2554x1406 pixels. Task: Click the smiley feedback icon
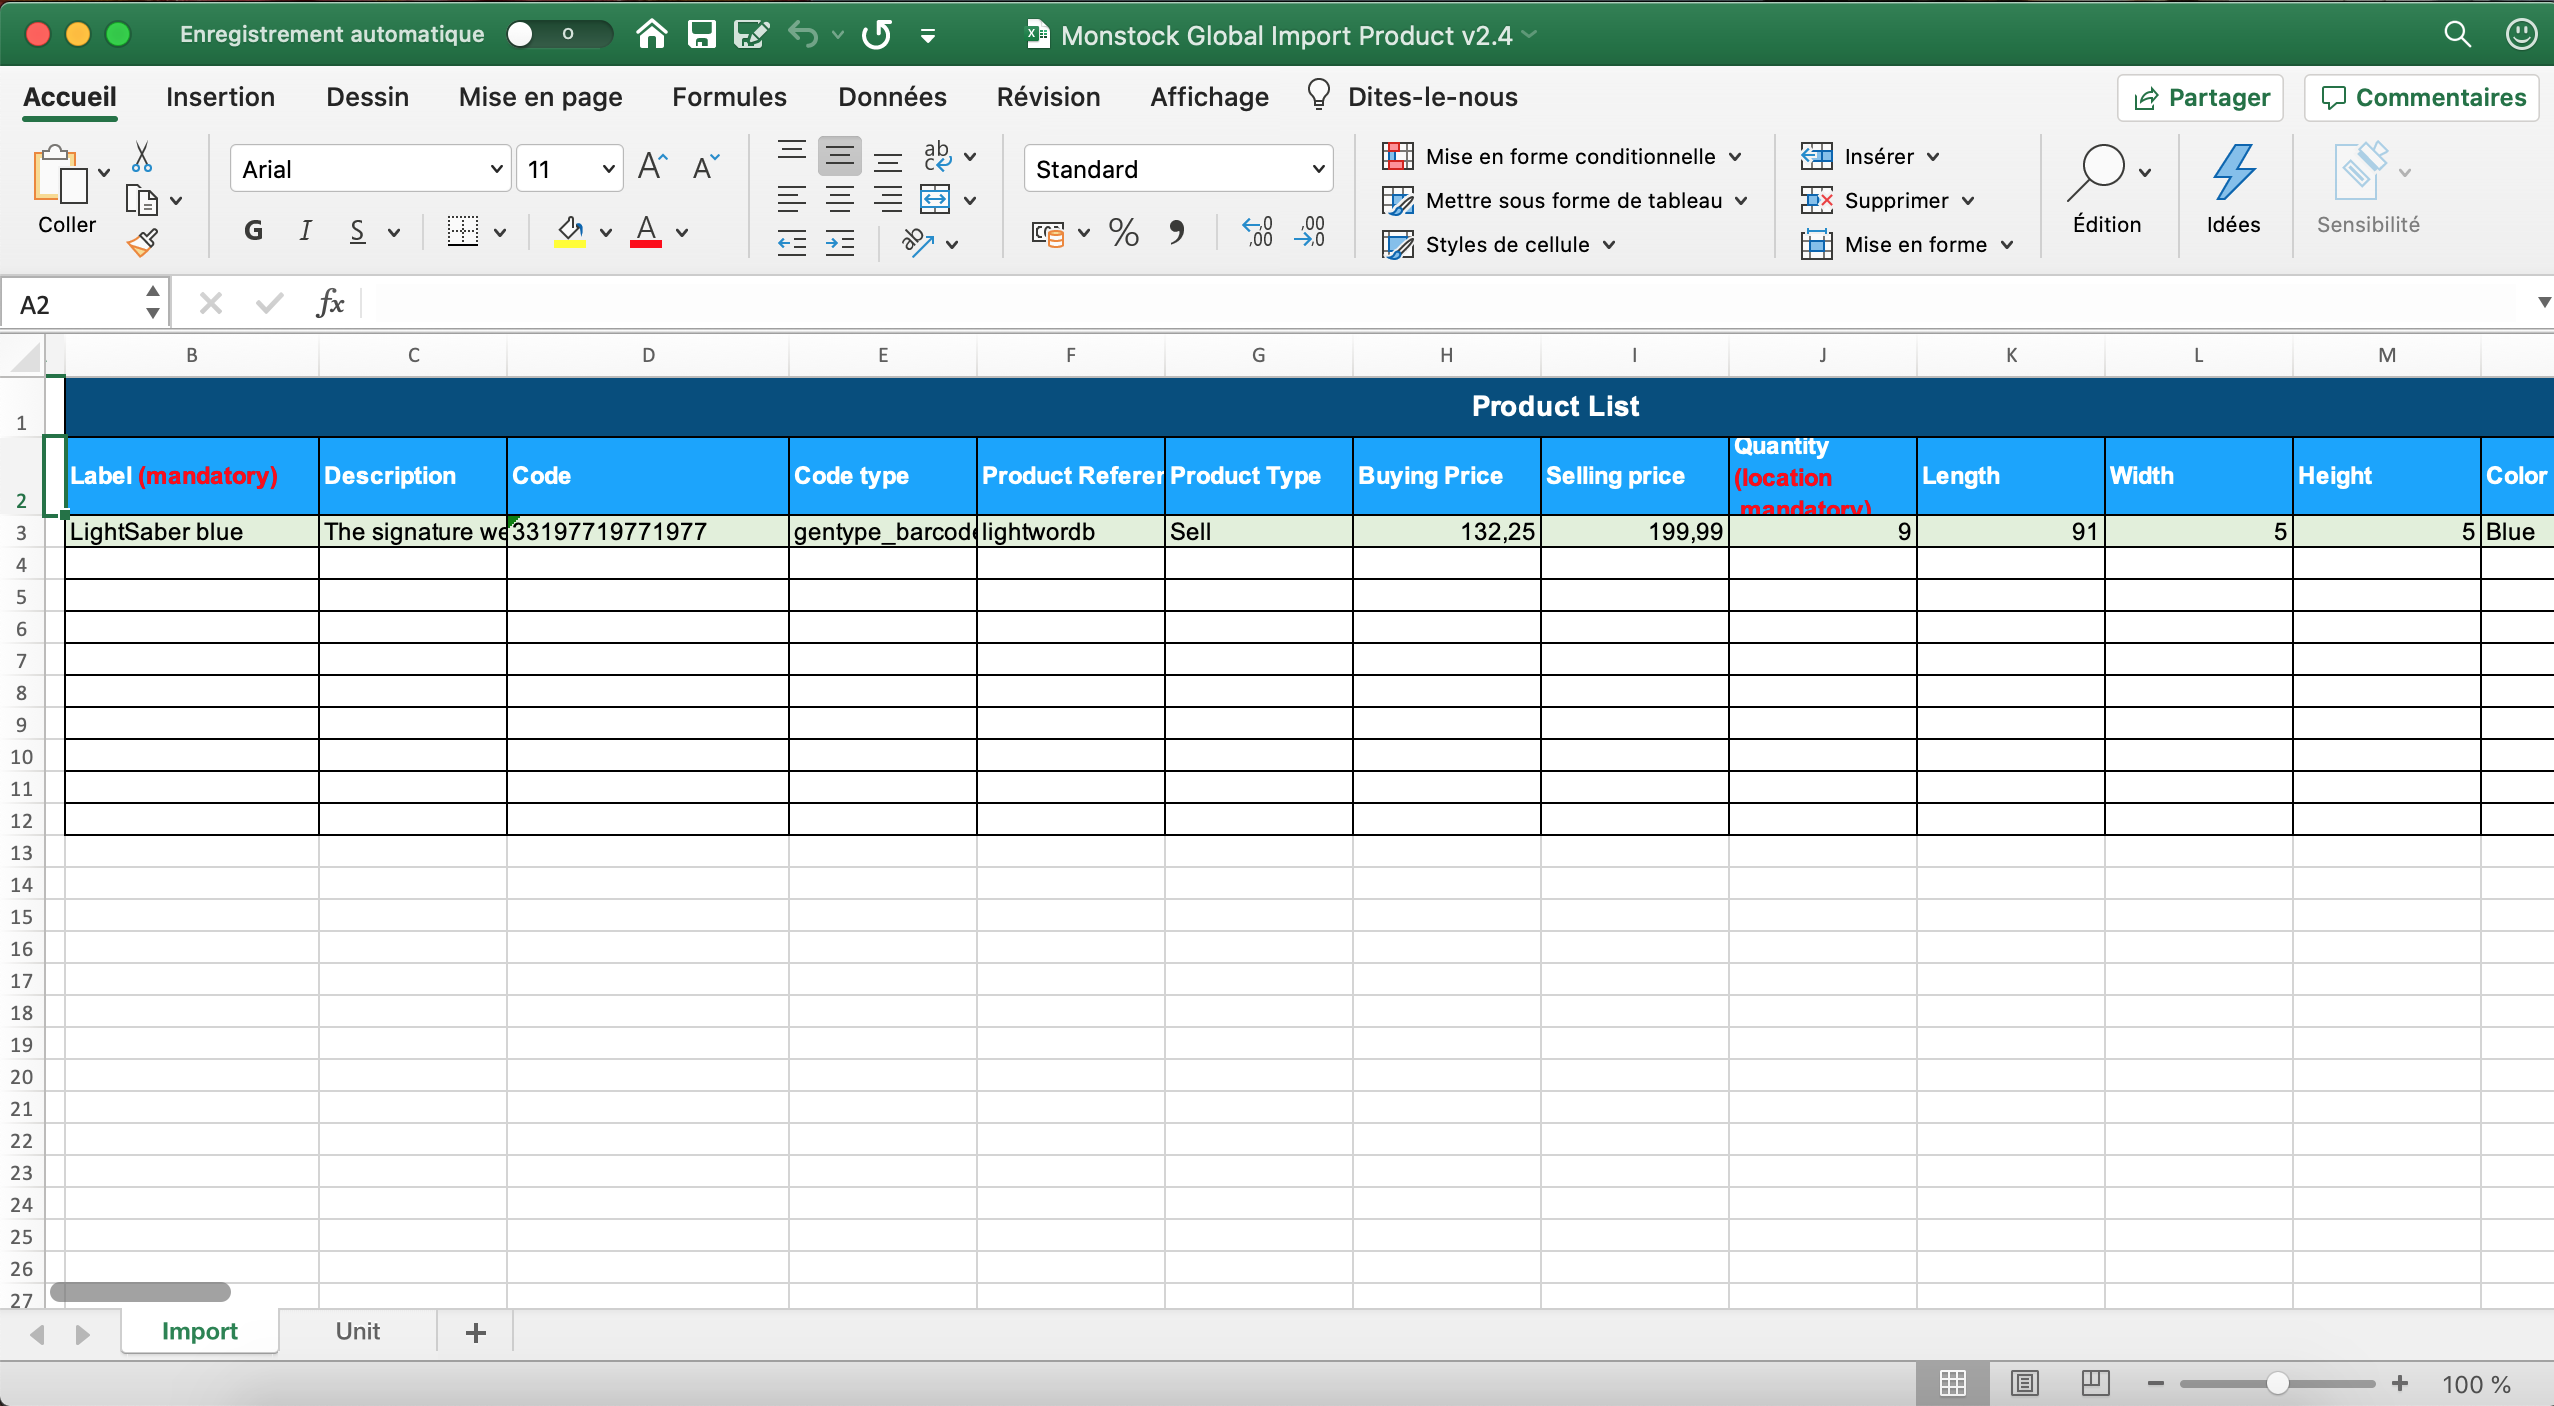point(2522,35)
